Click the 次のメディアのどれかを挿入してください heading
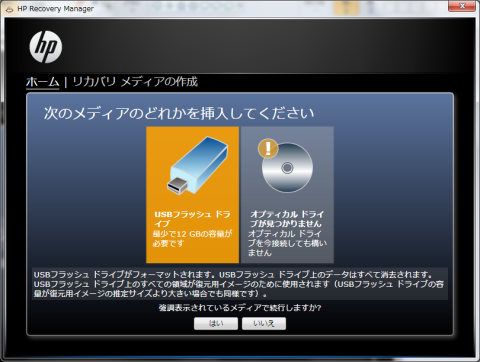Viewport: 480px width, 362px height. [x=179, y=113]
